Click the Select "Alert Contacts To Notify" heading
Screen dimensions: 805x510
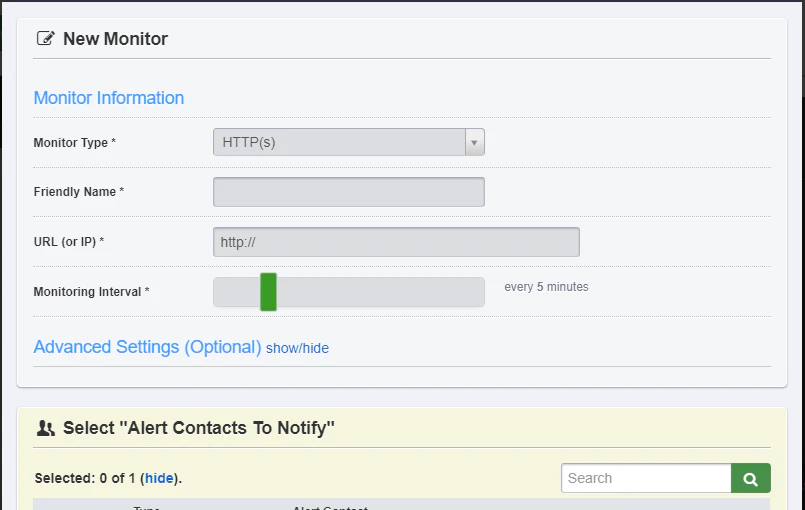[199, 428]
